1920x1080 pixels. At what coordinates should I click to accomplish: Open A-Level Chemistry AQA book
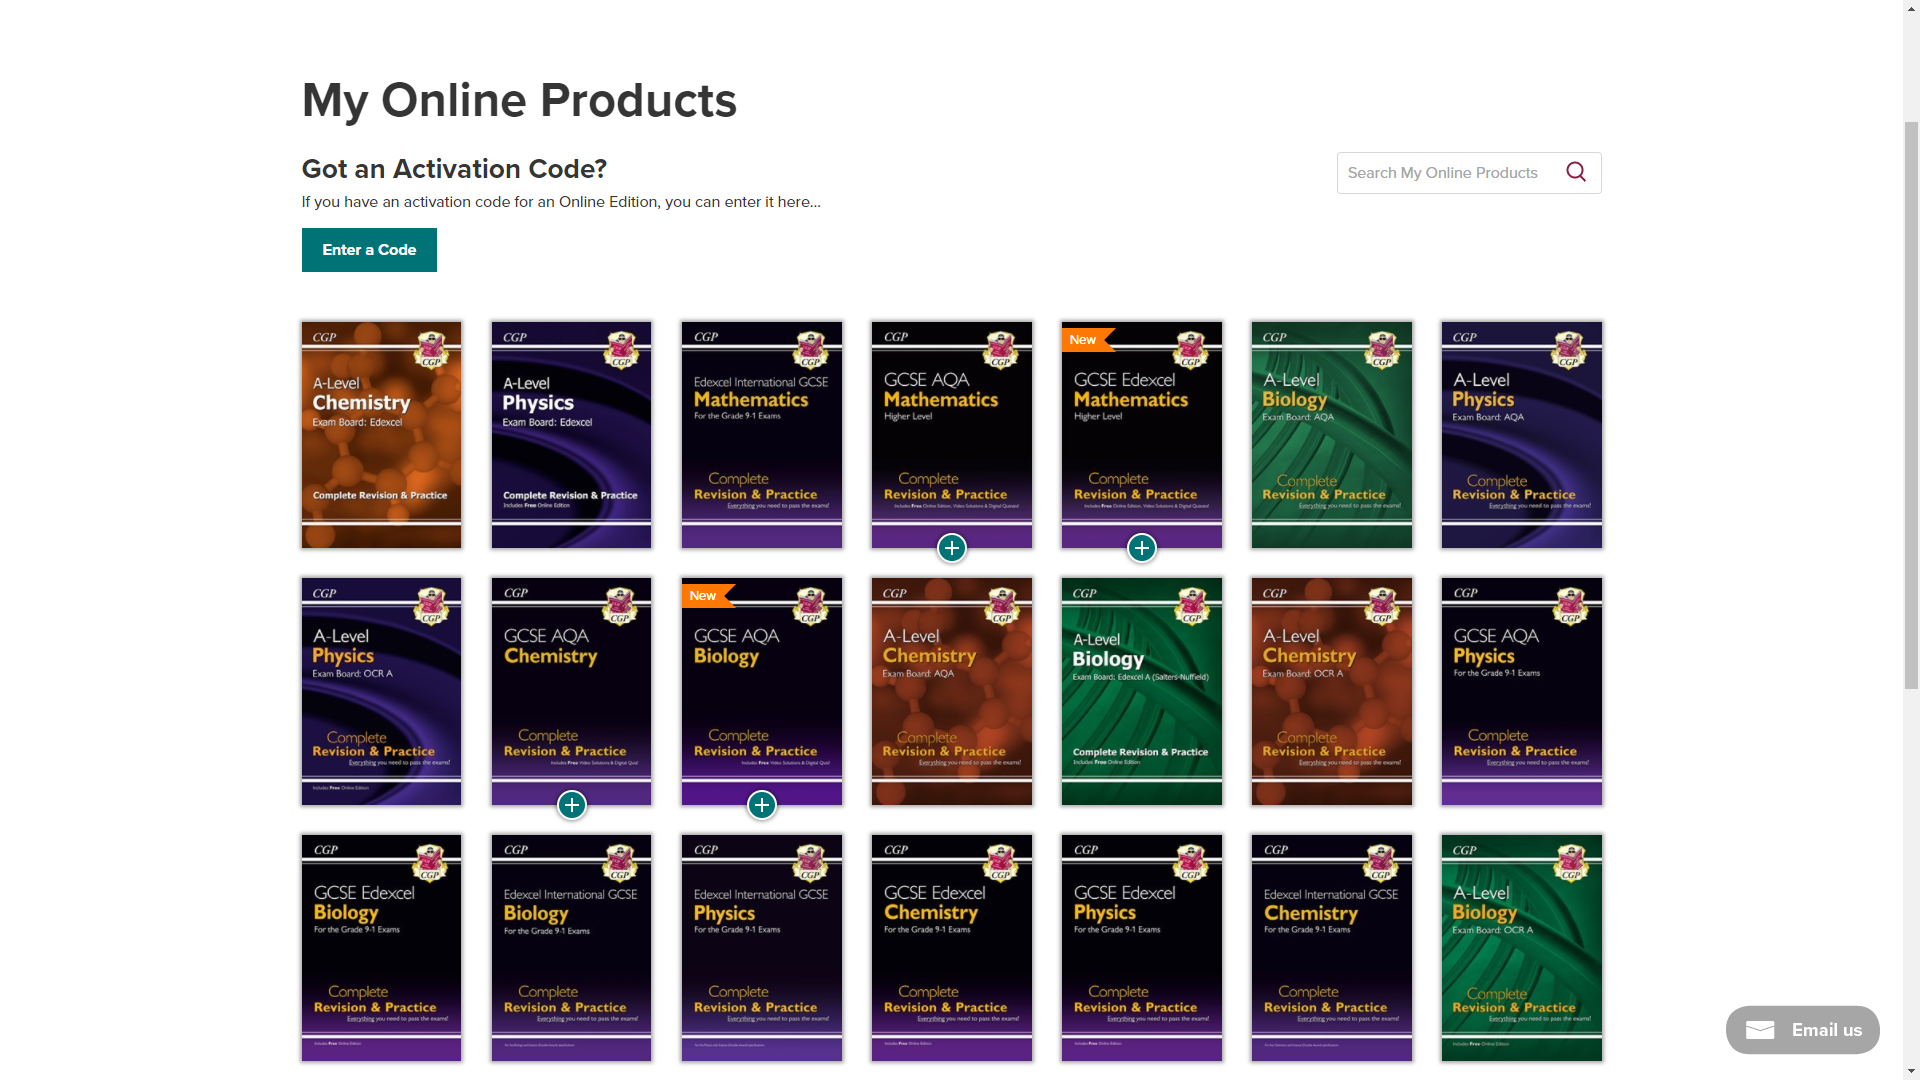click(952, 691)
